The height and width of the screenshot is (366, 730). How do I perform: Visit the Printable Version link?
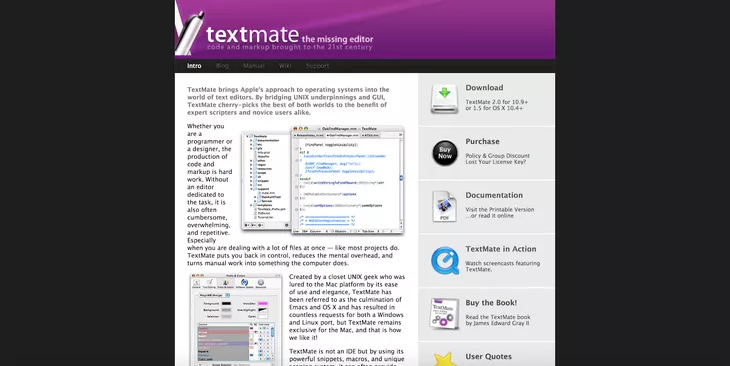(x=500, y=210)
